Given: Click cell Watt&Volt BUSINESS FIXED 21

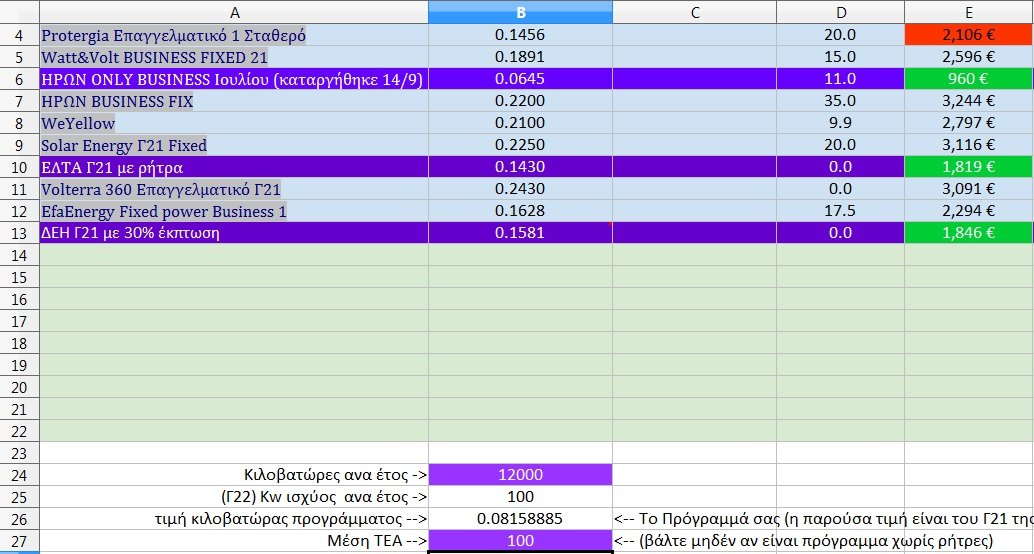Looking at the screenshot, I should point(234,57).
